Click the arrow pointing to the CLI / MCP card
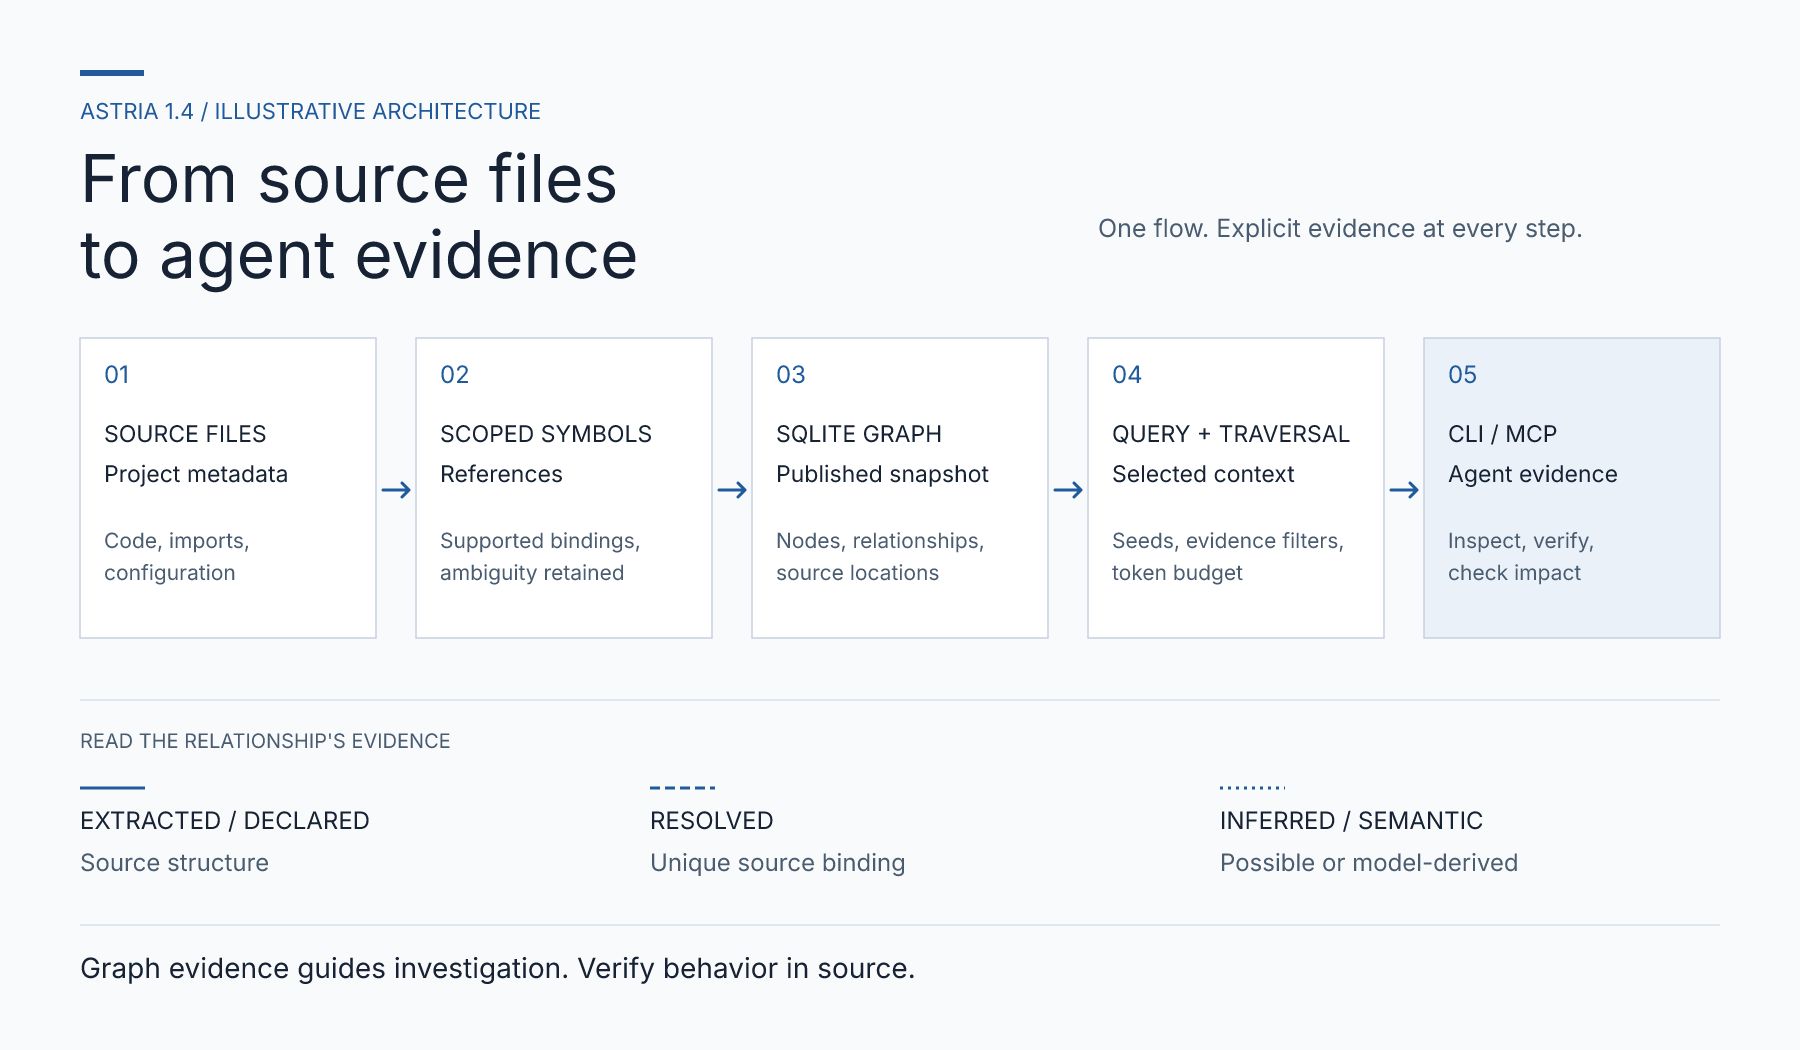The image size is (1800, 1050). 1404,490
